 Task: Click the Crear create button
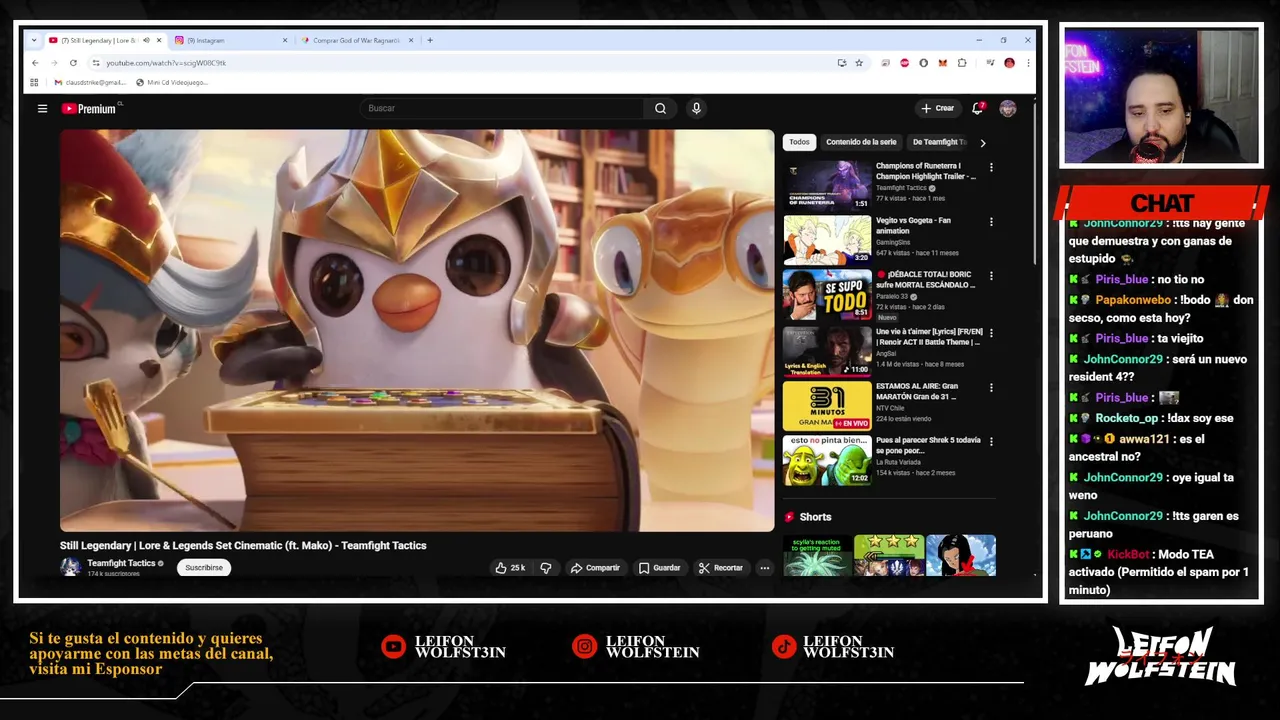pyautogui.click(x=937, y=108)
